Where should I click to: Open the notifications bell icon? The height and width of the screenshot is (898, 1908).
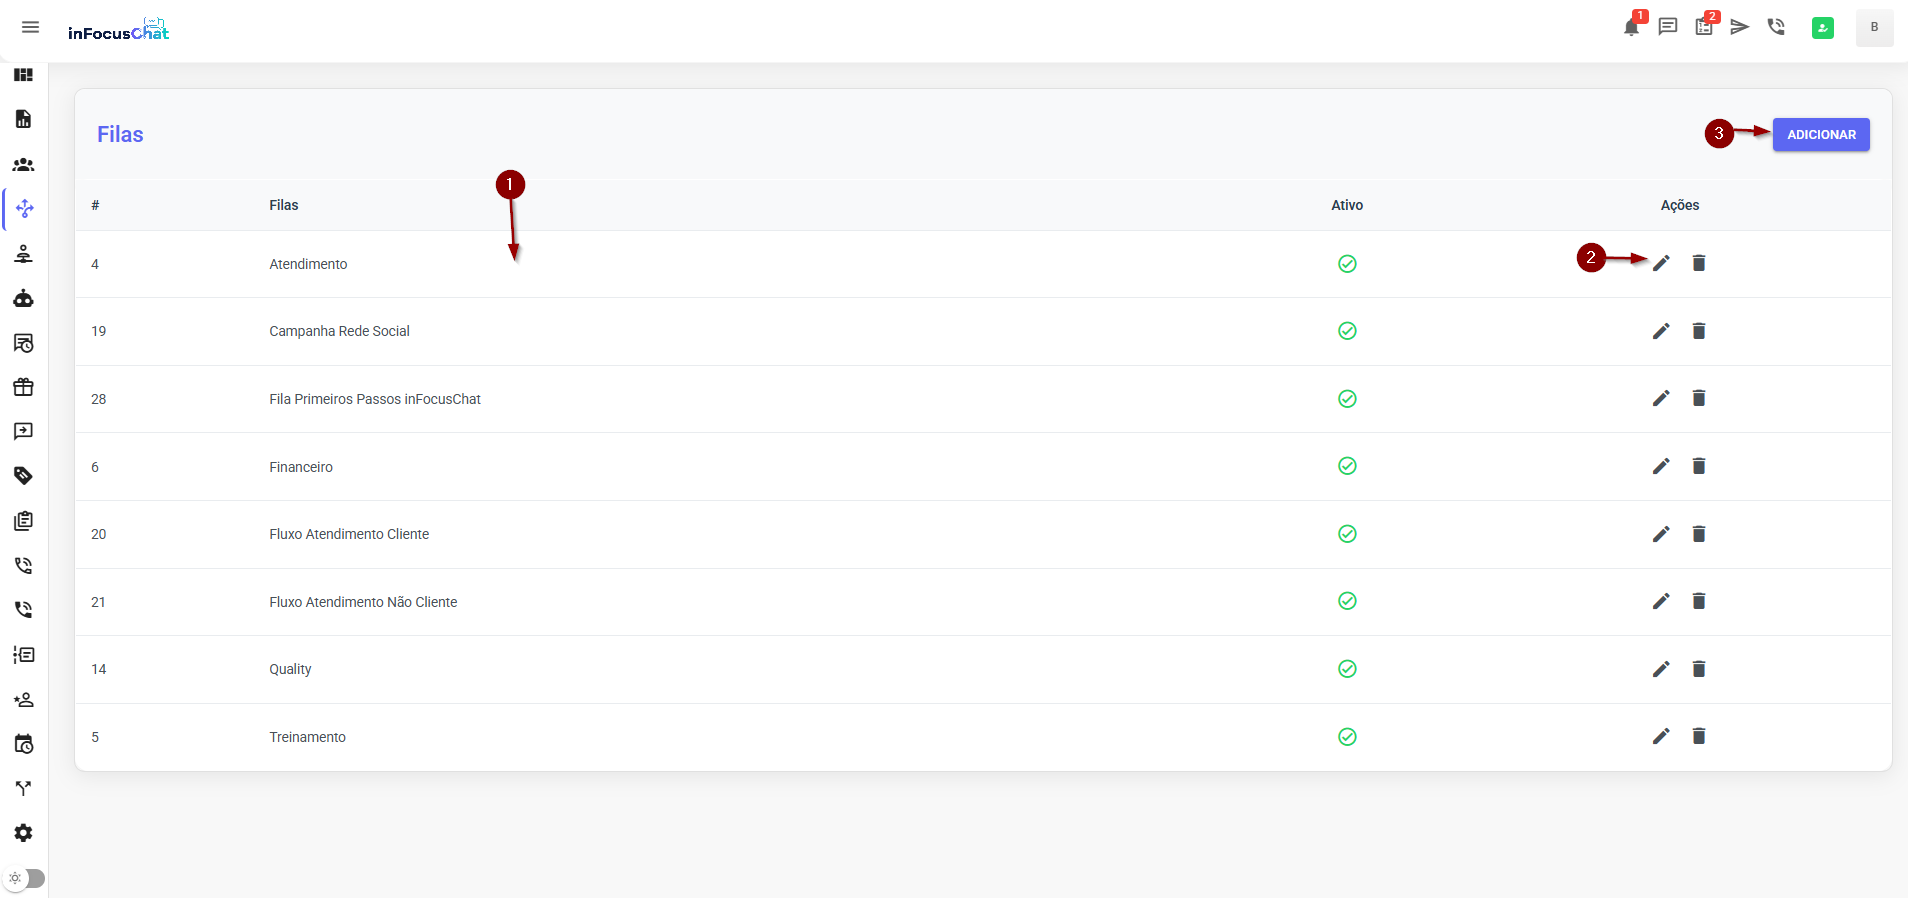click(x=1631, y=28)
